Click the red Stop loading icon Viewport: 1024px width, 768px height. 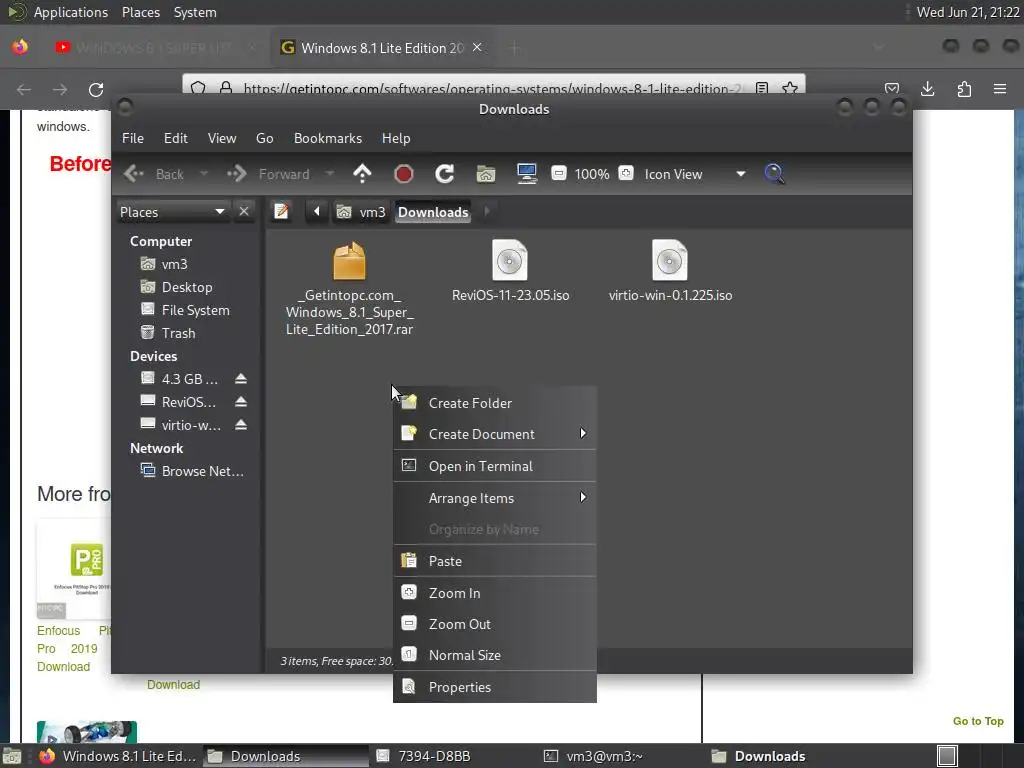click(404, 174)
